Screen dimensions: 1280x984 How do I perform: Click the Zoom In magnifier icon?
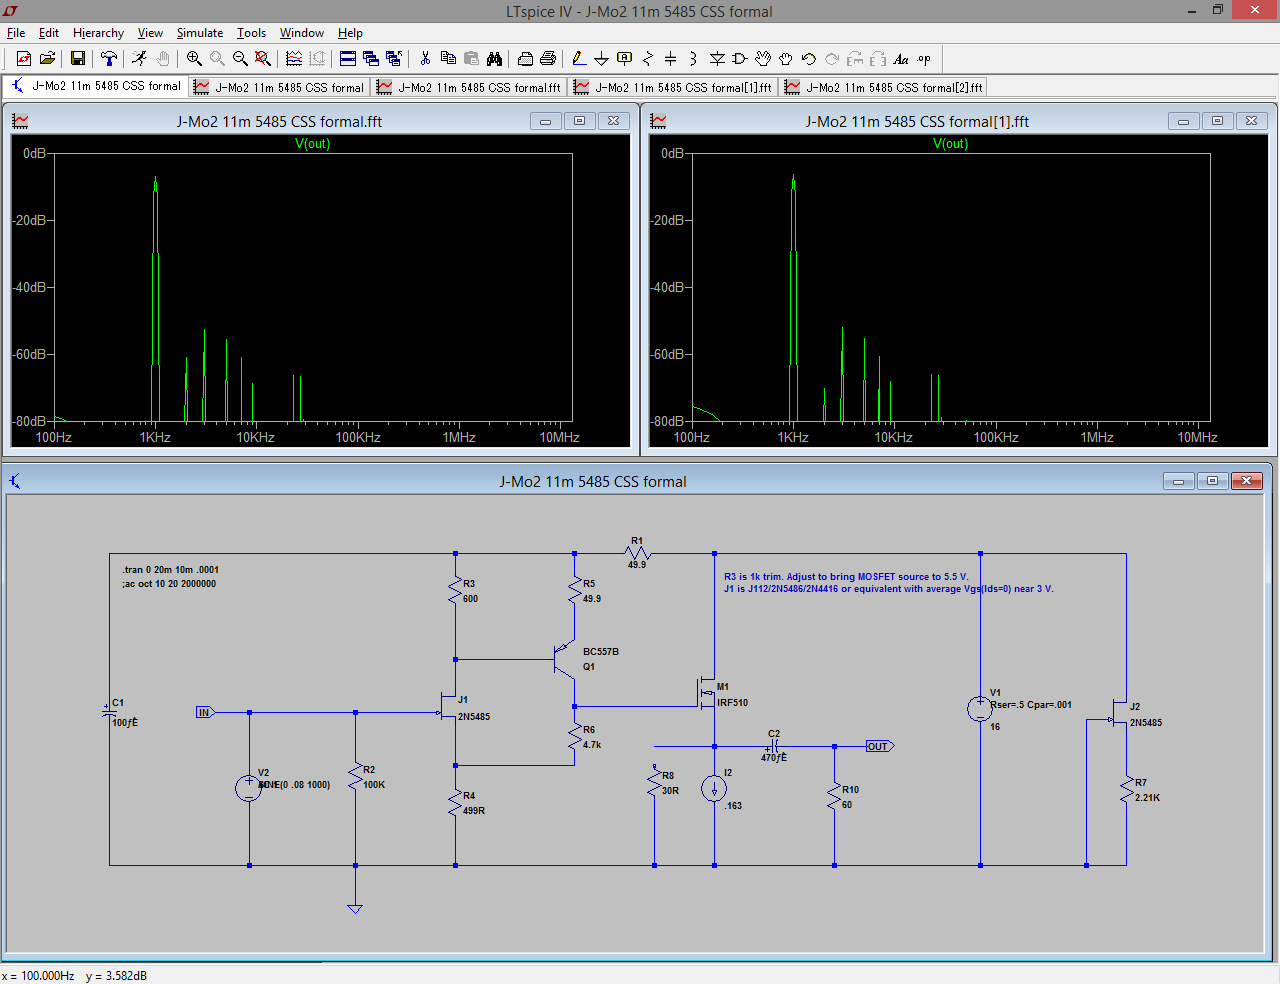click(x=194, y=59)
